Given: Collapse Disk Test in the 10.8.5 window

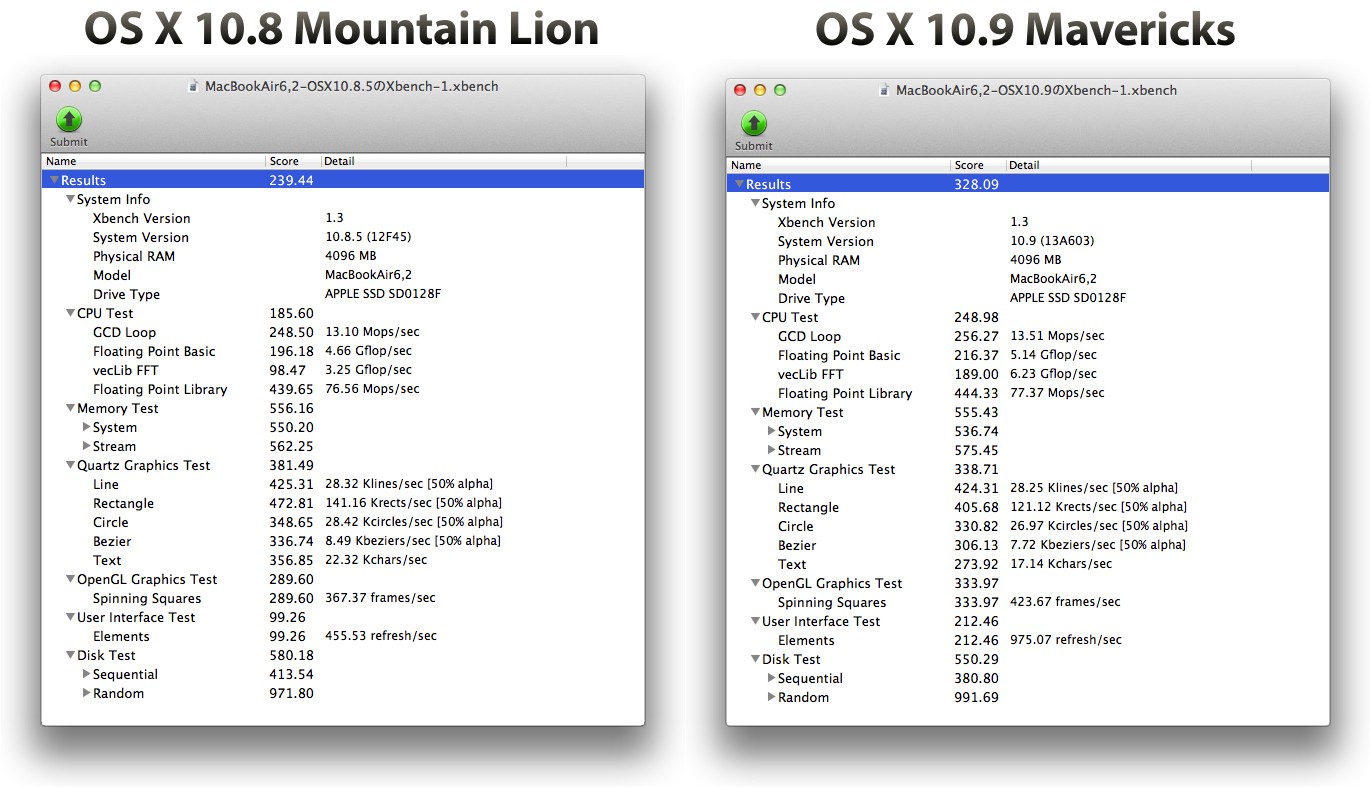Looking at the screenshot, I should [x=70, y=655].
